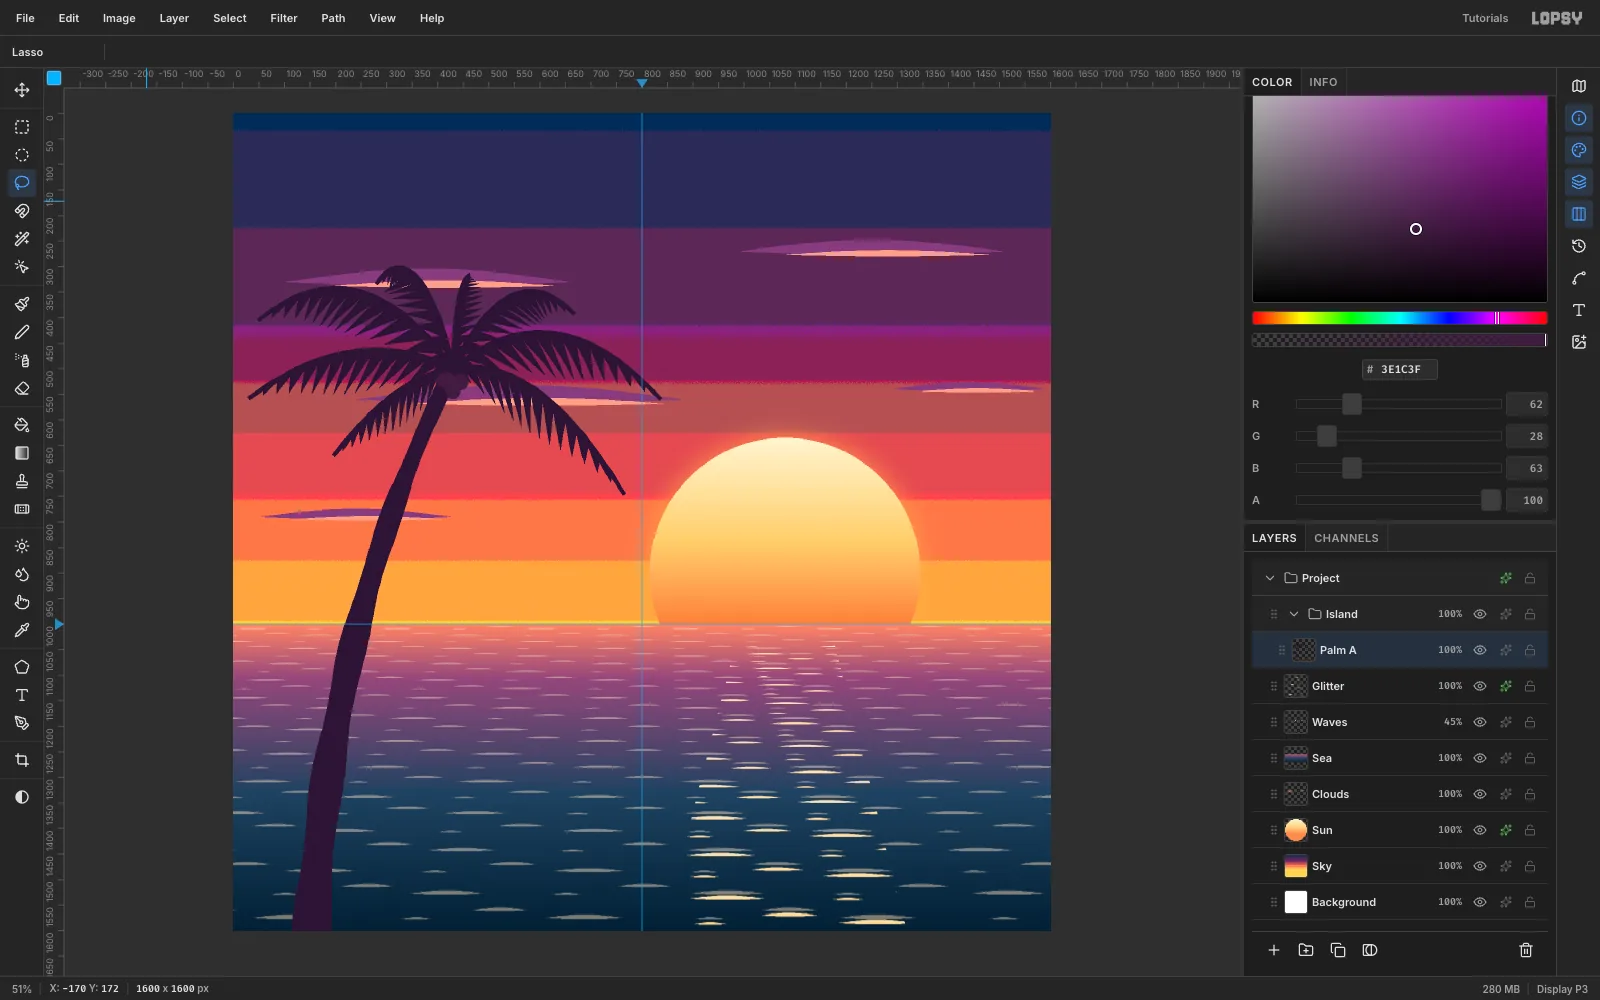Click the 51% zoom level in status bar
The image size is (1600, 1000).
click(x=22, y=989)
